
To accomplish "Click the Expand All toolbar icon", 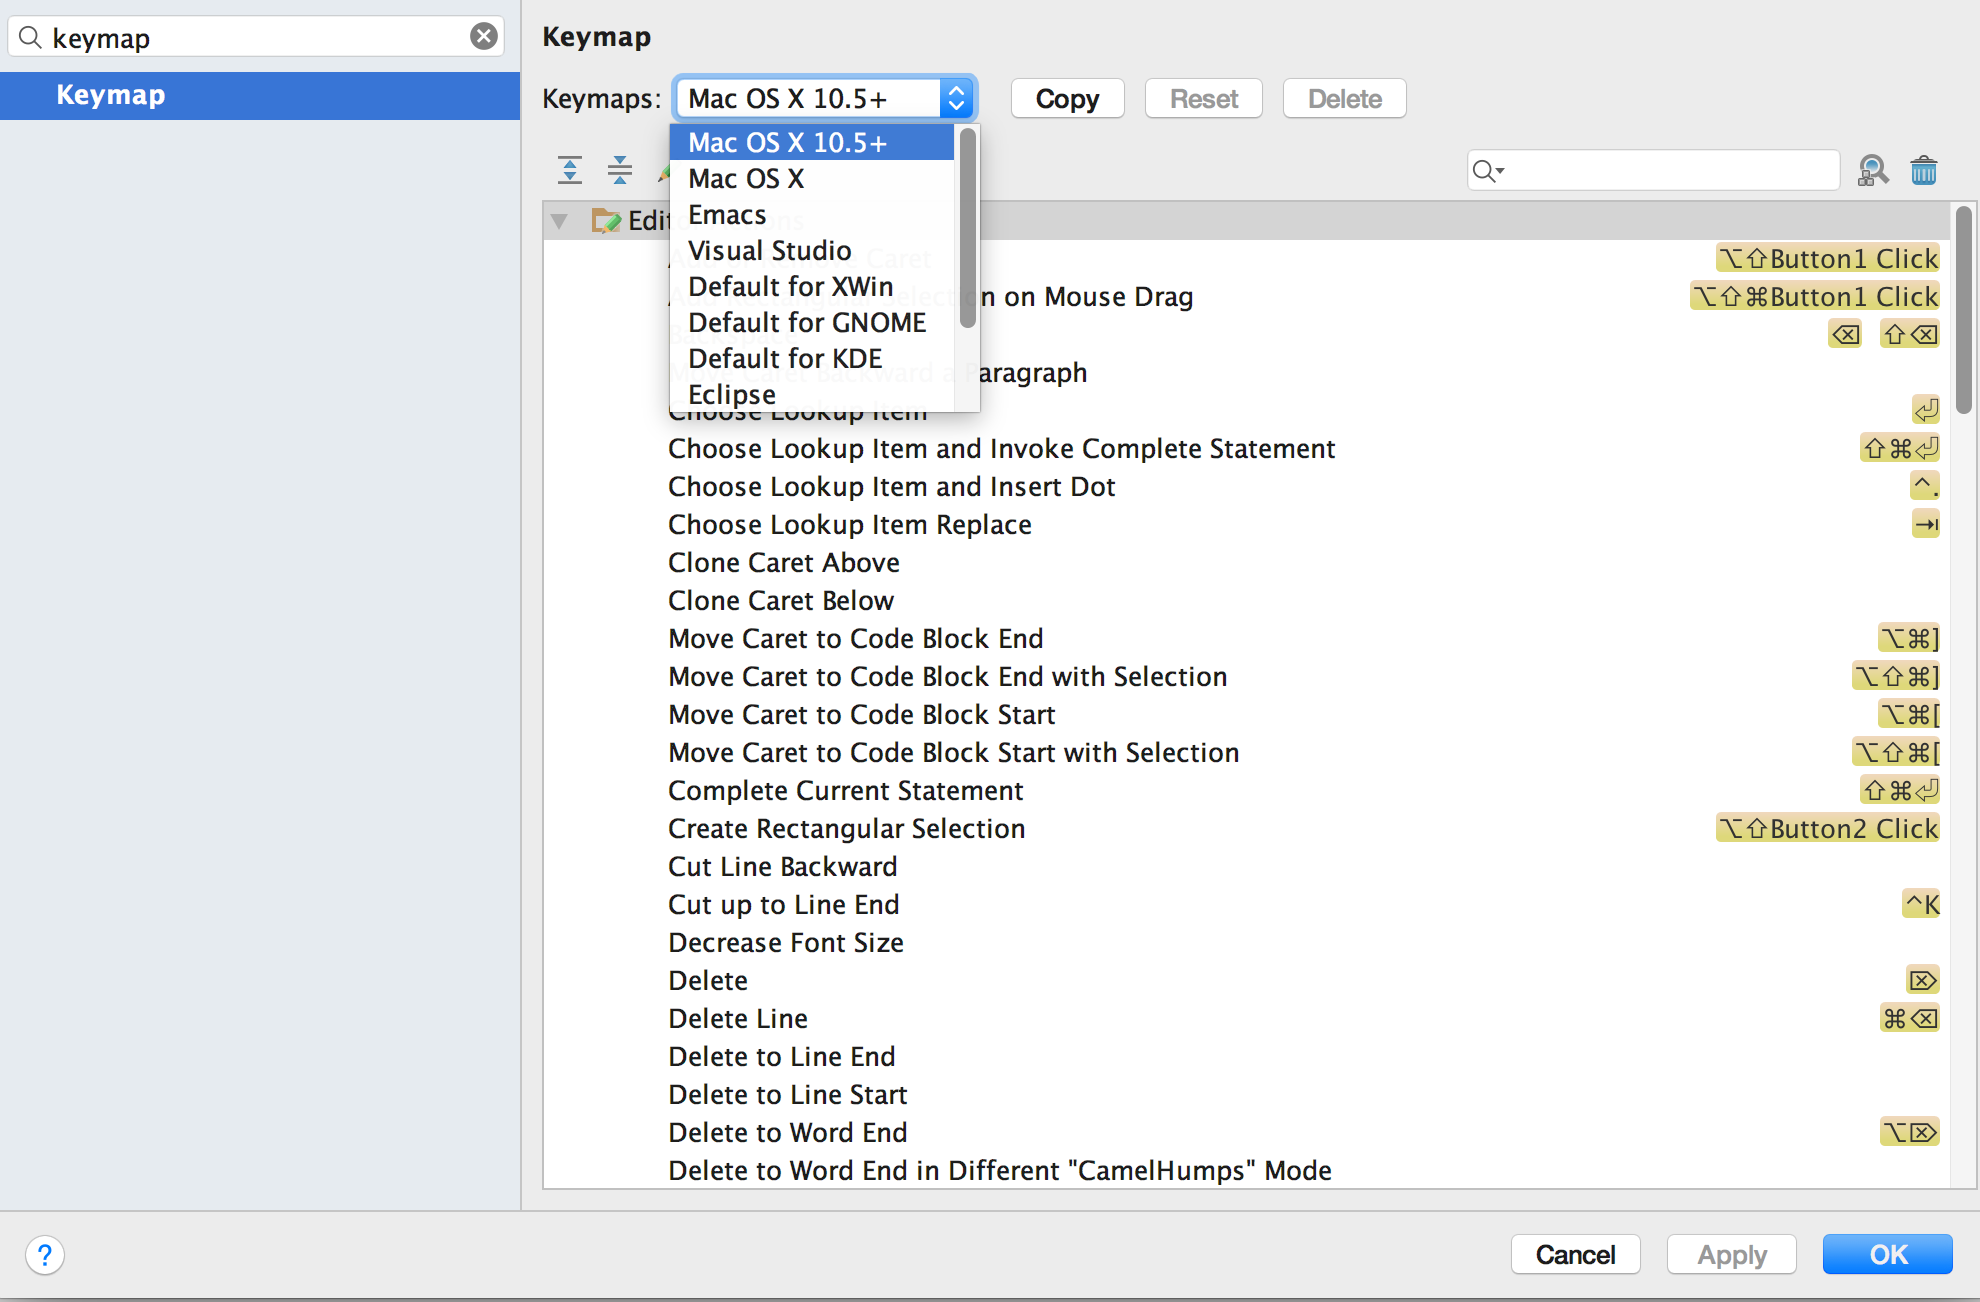I will coord(570,170).
